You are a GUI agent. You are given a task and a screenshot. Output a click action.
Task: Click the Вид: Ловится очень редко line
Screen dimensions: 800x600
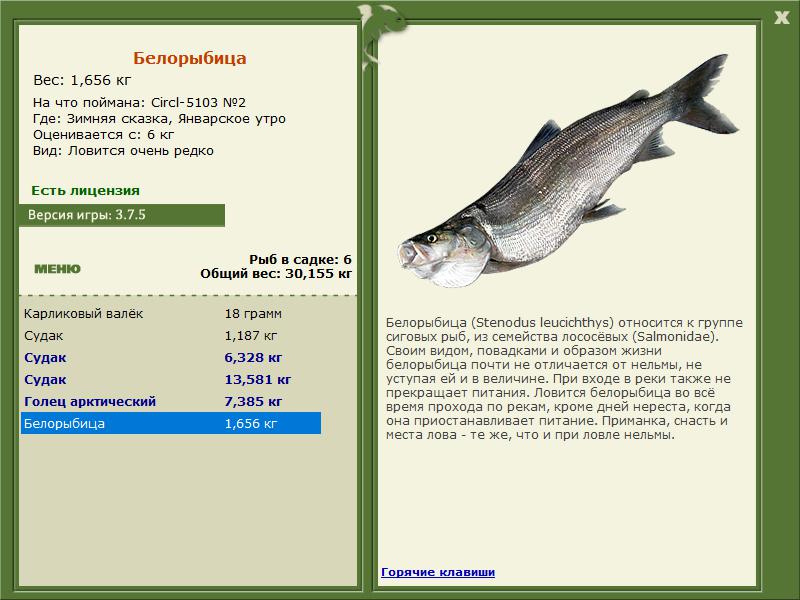tap(123, 151)
